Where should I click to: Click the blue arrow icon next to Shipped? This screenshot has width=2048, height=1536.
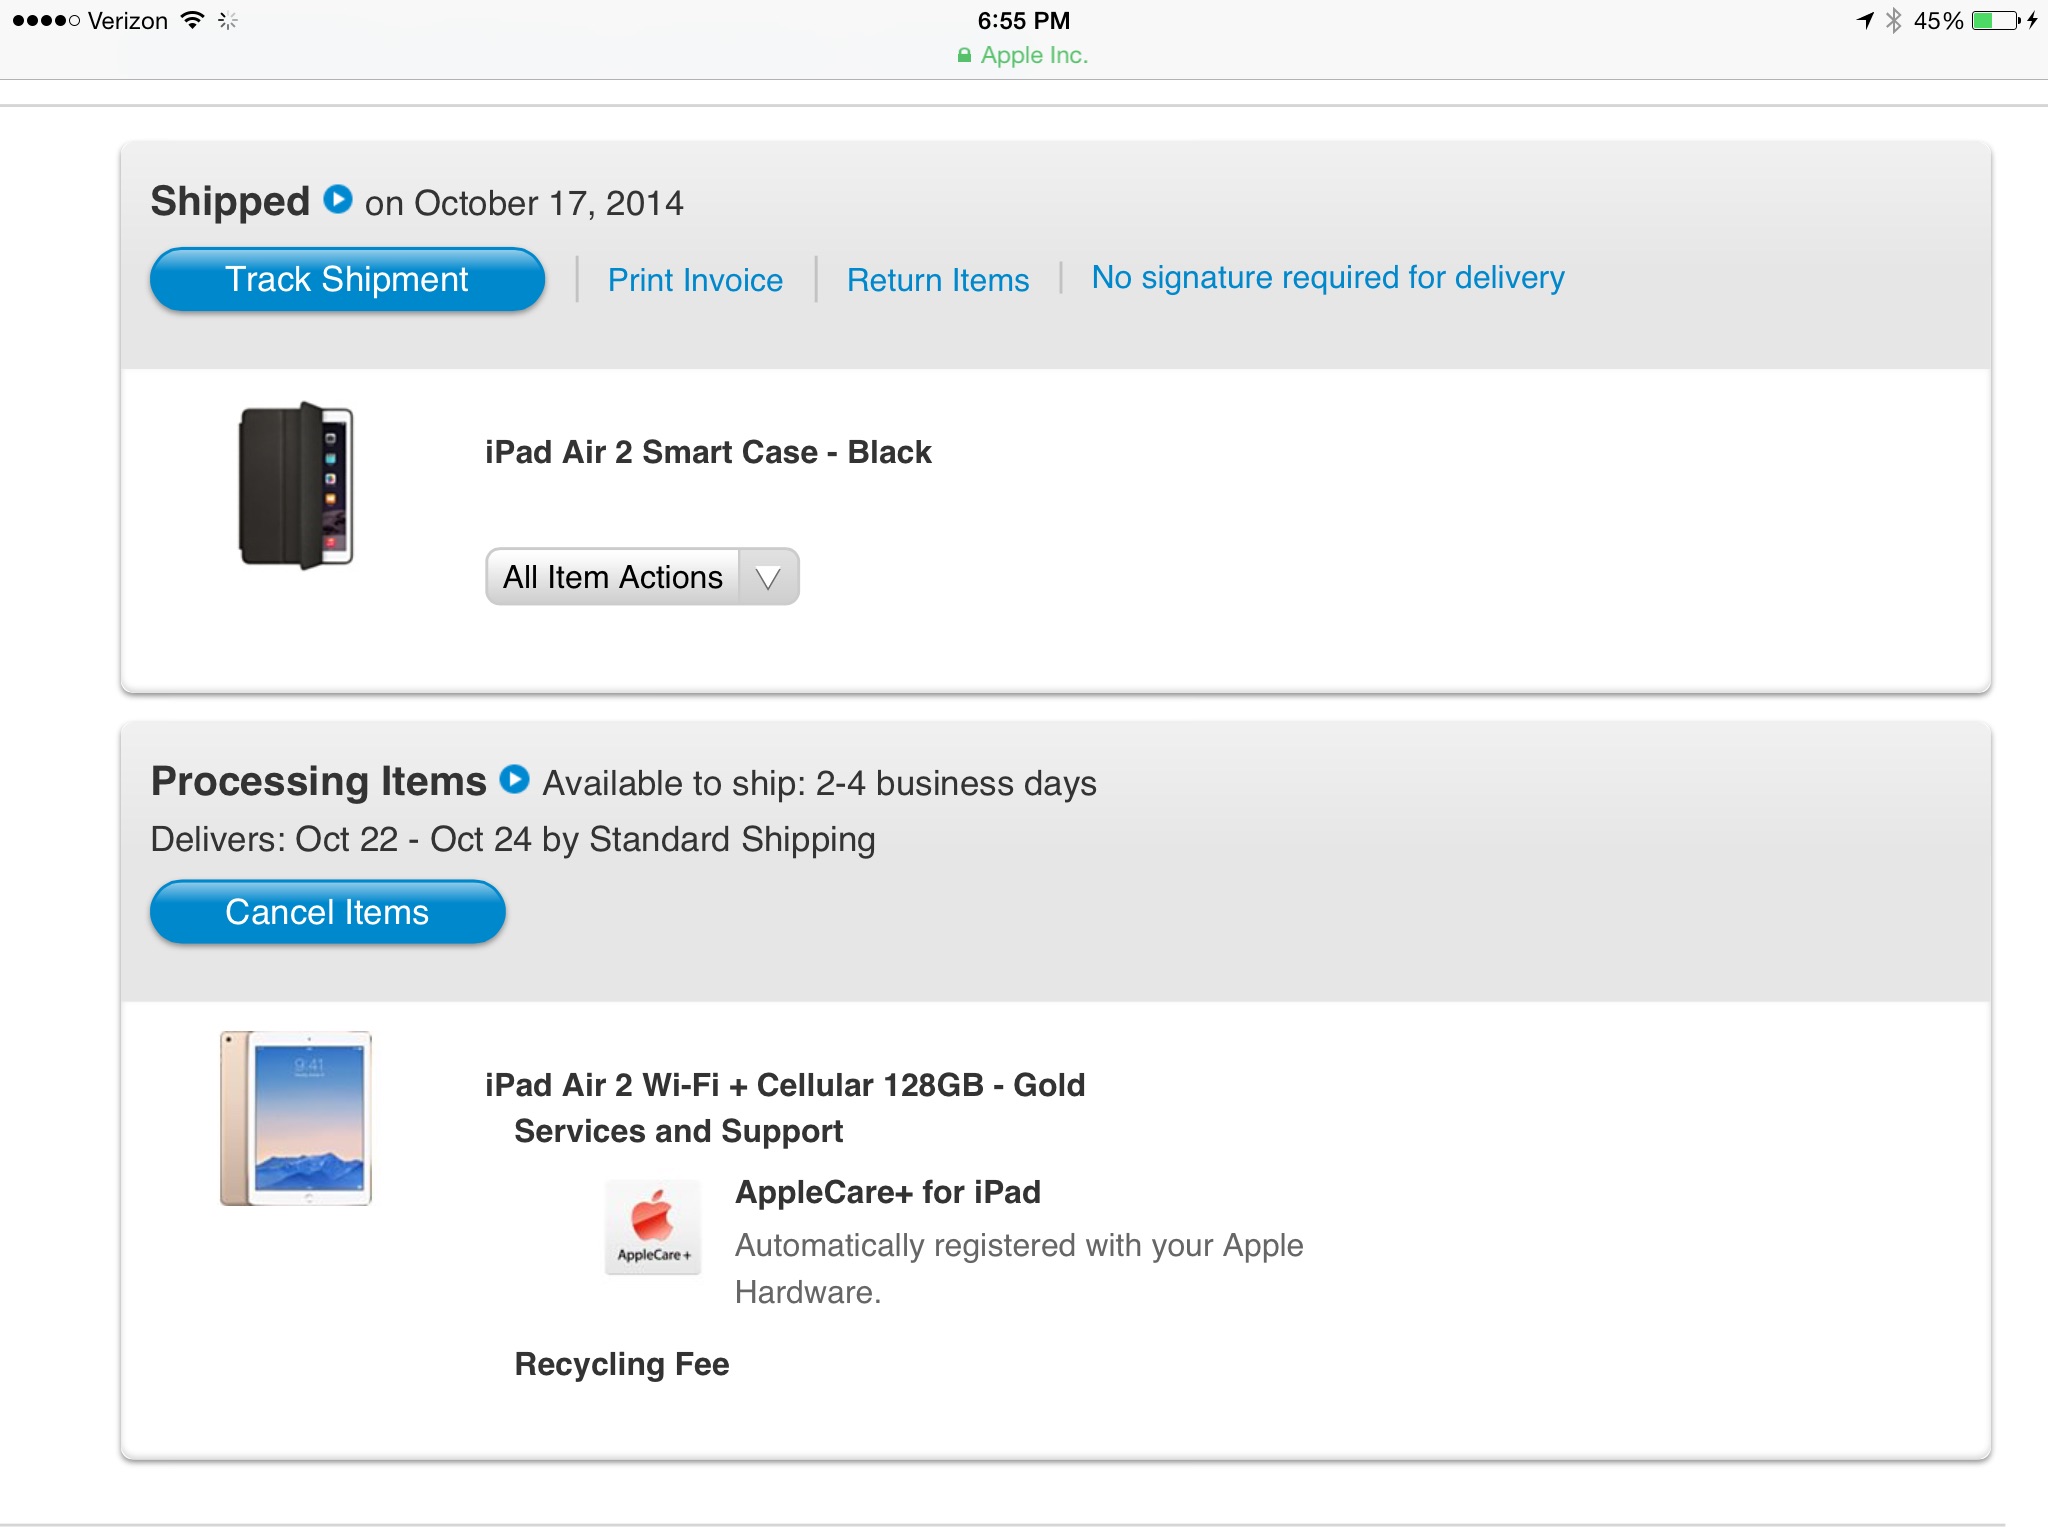click(338, 199)
